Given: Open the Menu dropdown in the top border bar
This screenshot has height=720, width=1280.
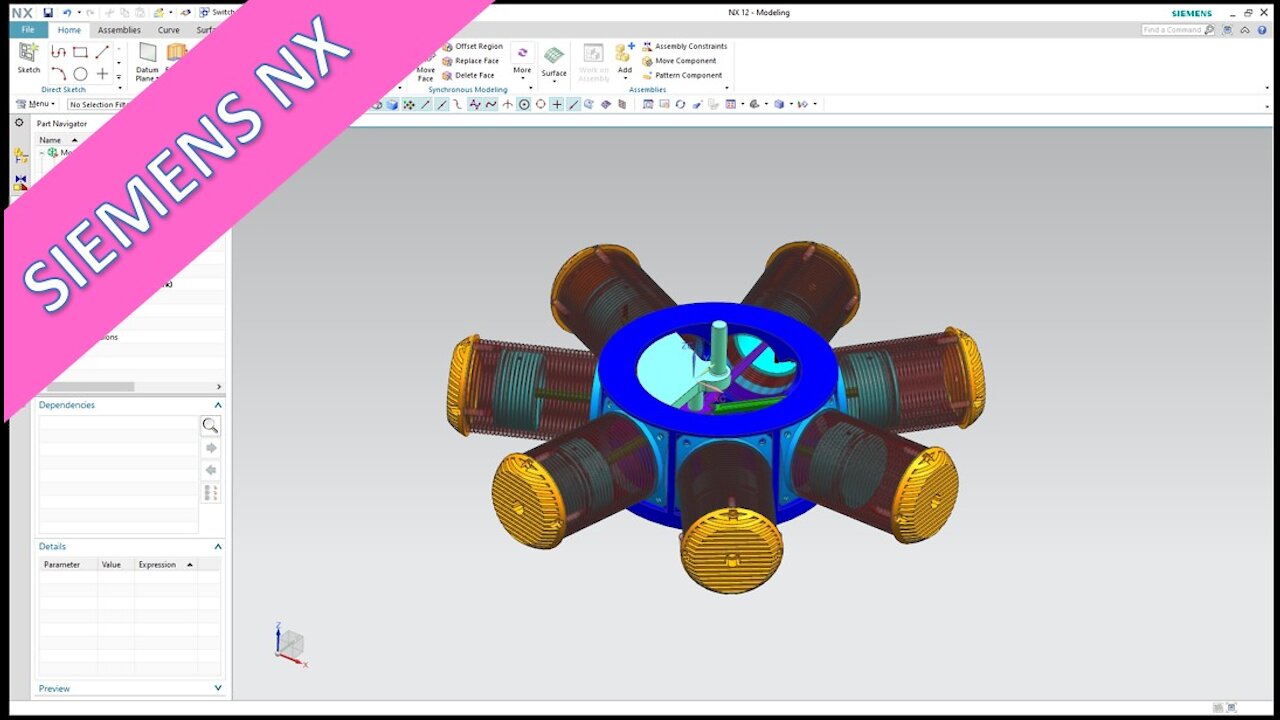Looking at the screenshot, I should pos(36,104).
